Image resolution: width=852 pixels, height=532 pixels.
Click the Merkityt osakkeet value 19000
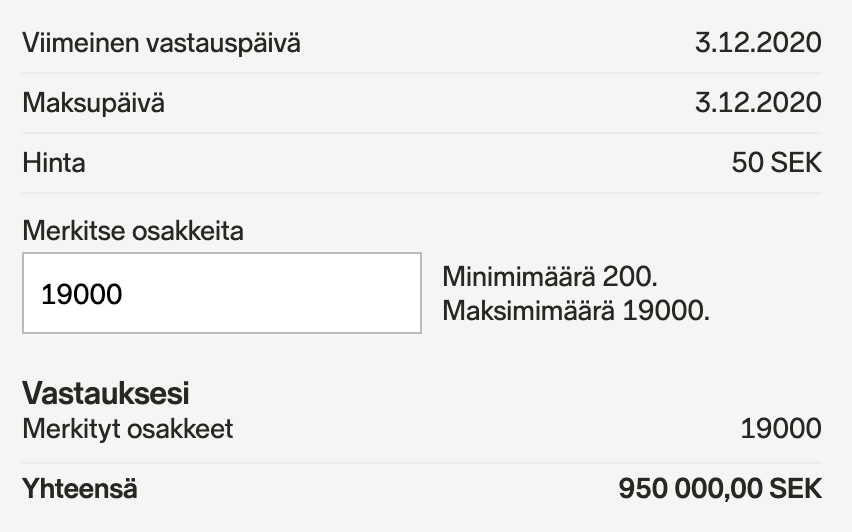point(780,429)
